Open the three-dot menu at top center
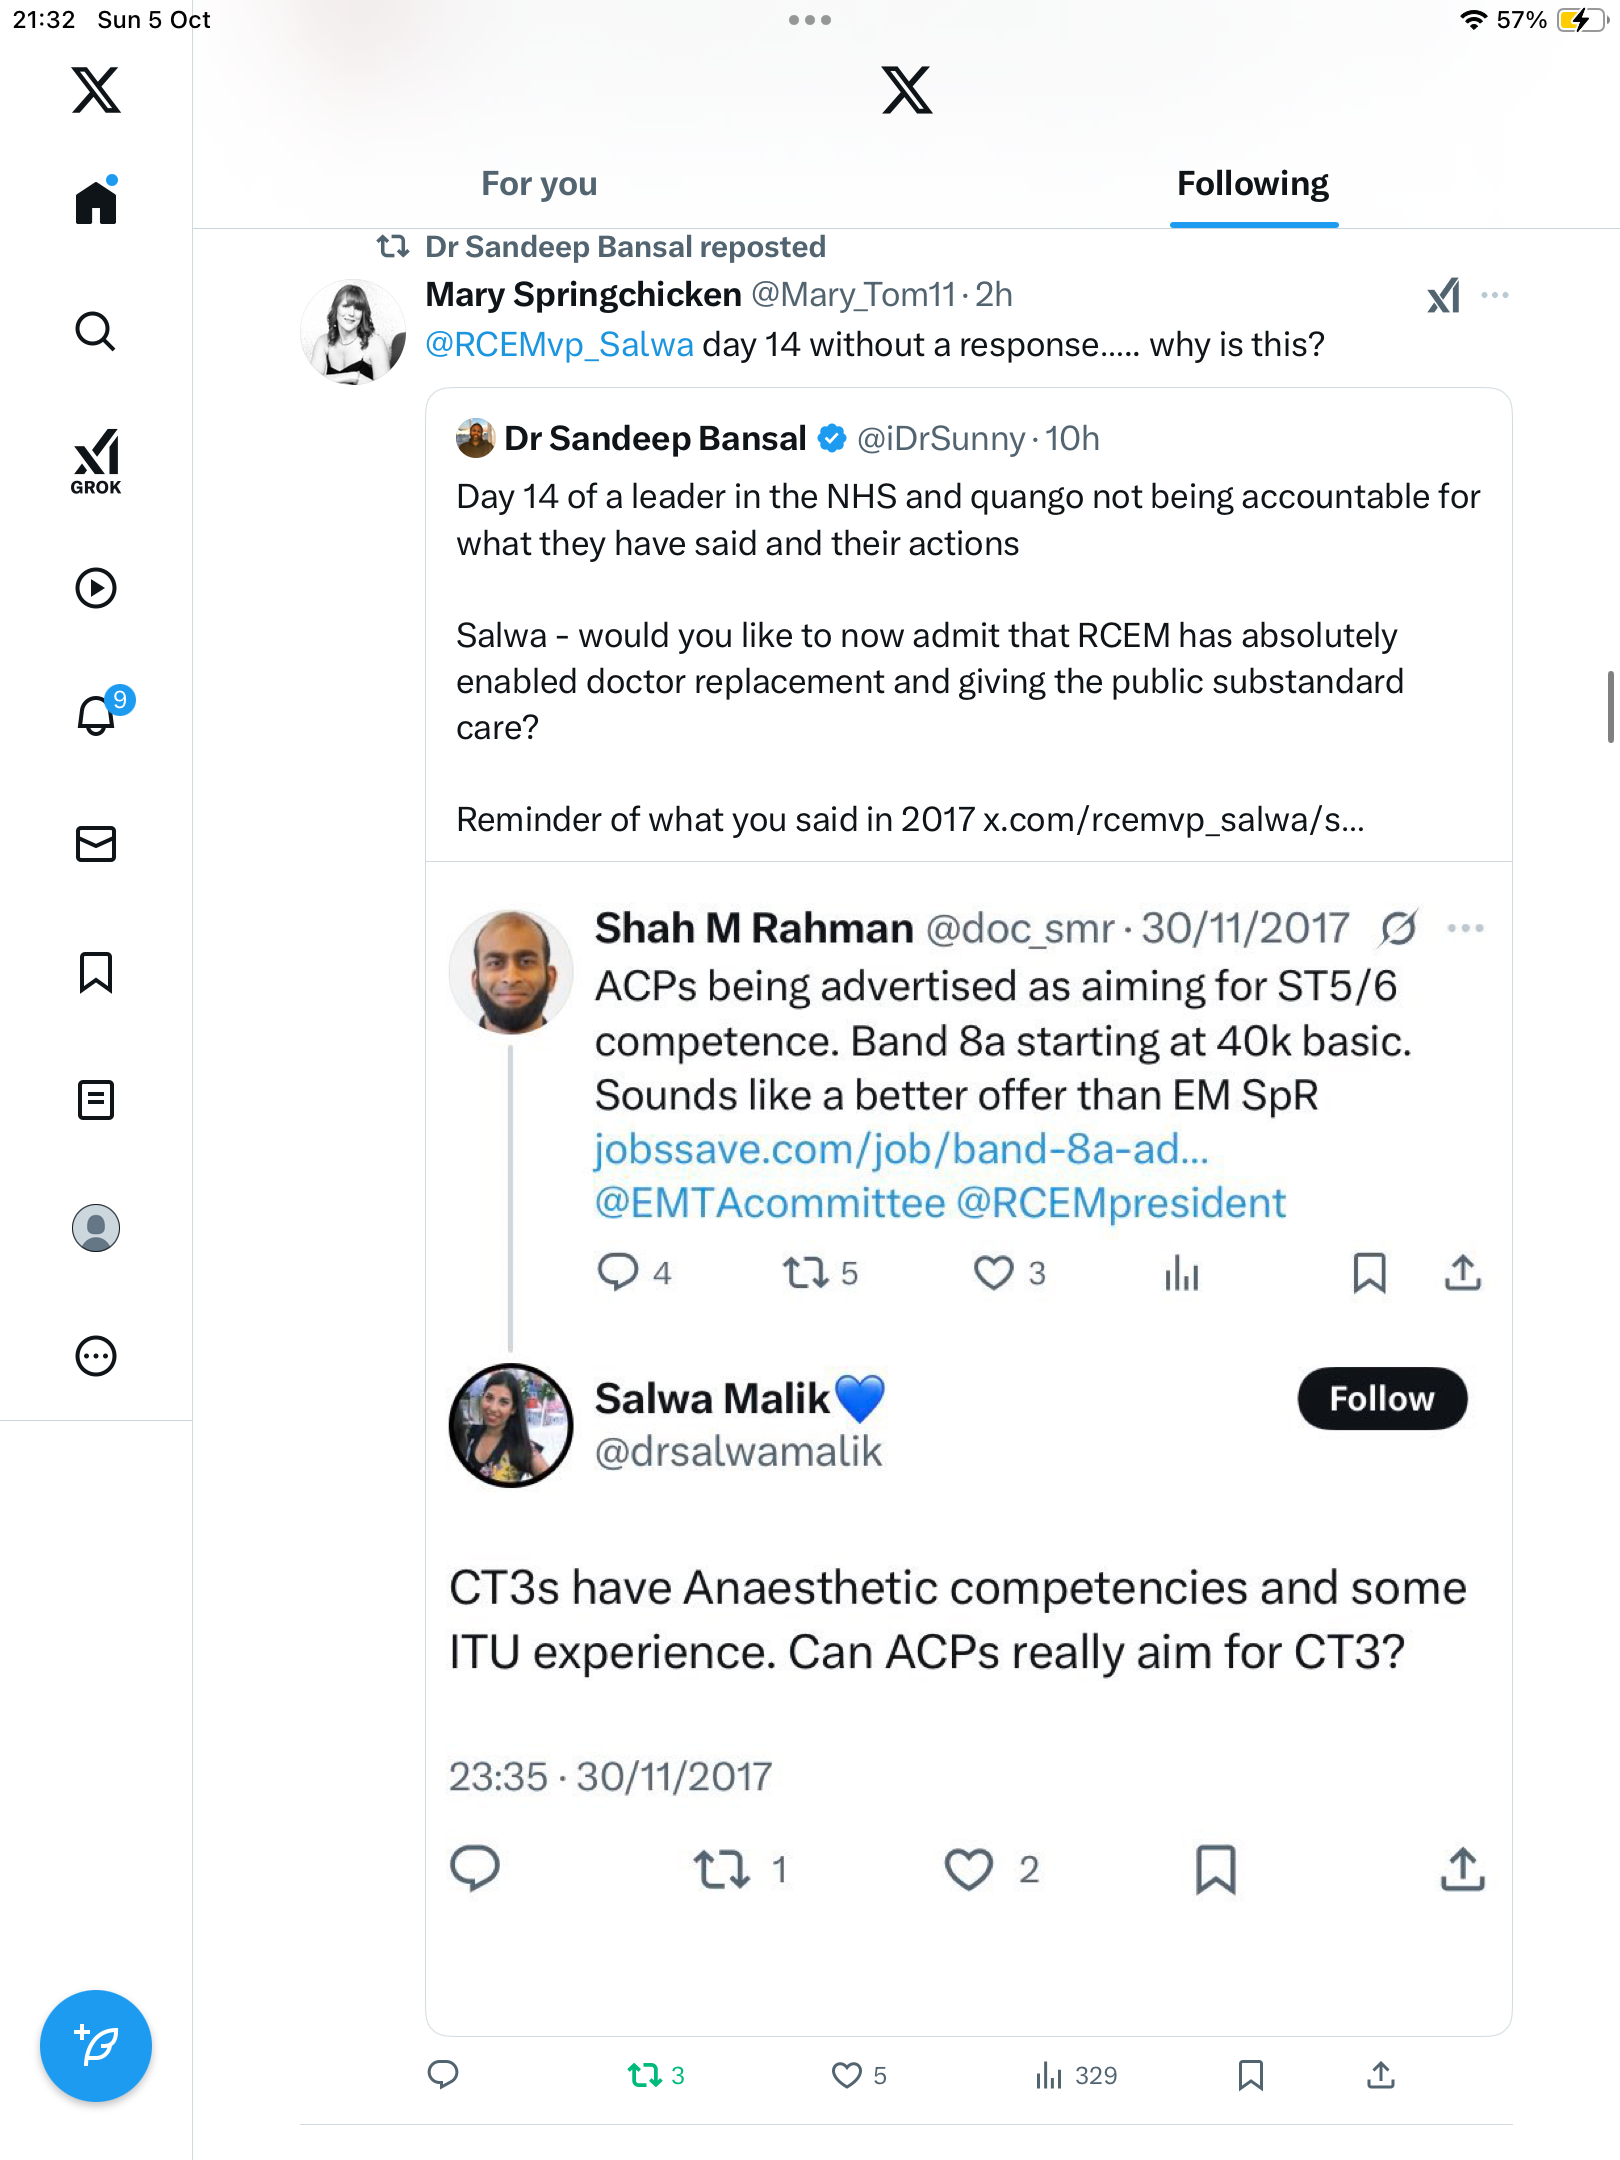The width and height of the screenshot is (1620, 2160). 809,20
